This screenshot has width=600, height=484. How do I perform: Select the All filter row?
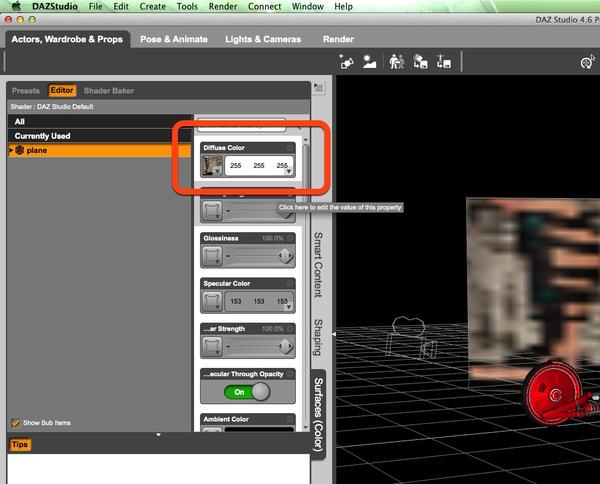click(100, 122)
